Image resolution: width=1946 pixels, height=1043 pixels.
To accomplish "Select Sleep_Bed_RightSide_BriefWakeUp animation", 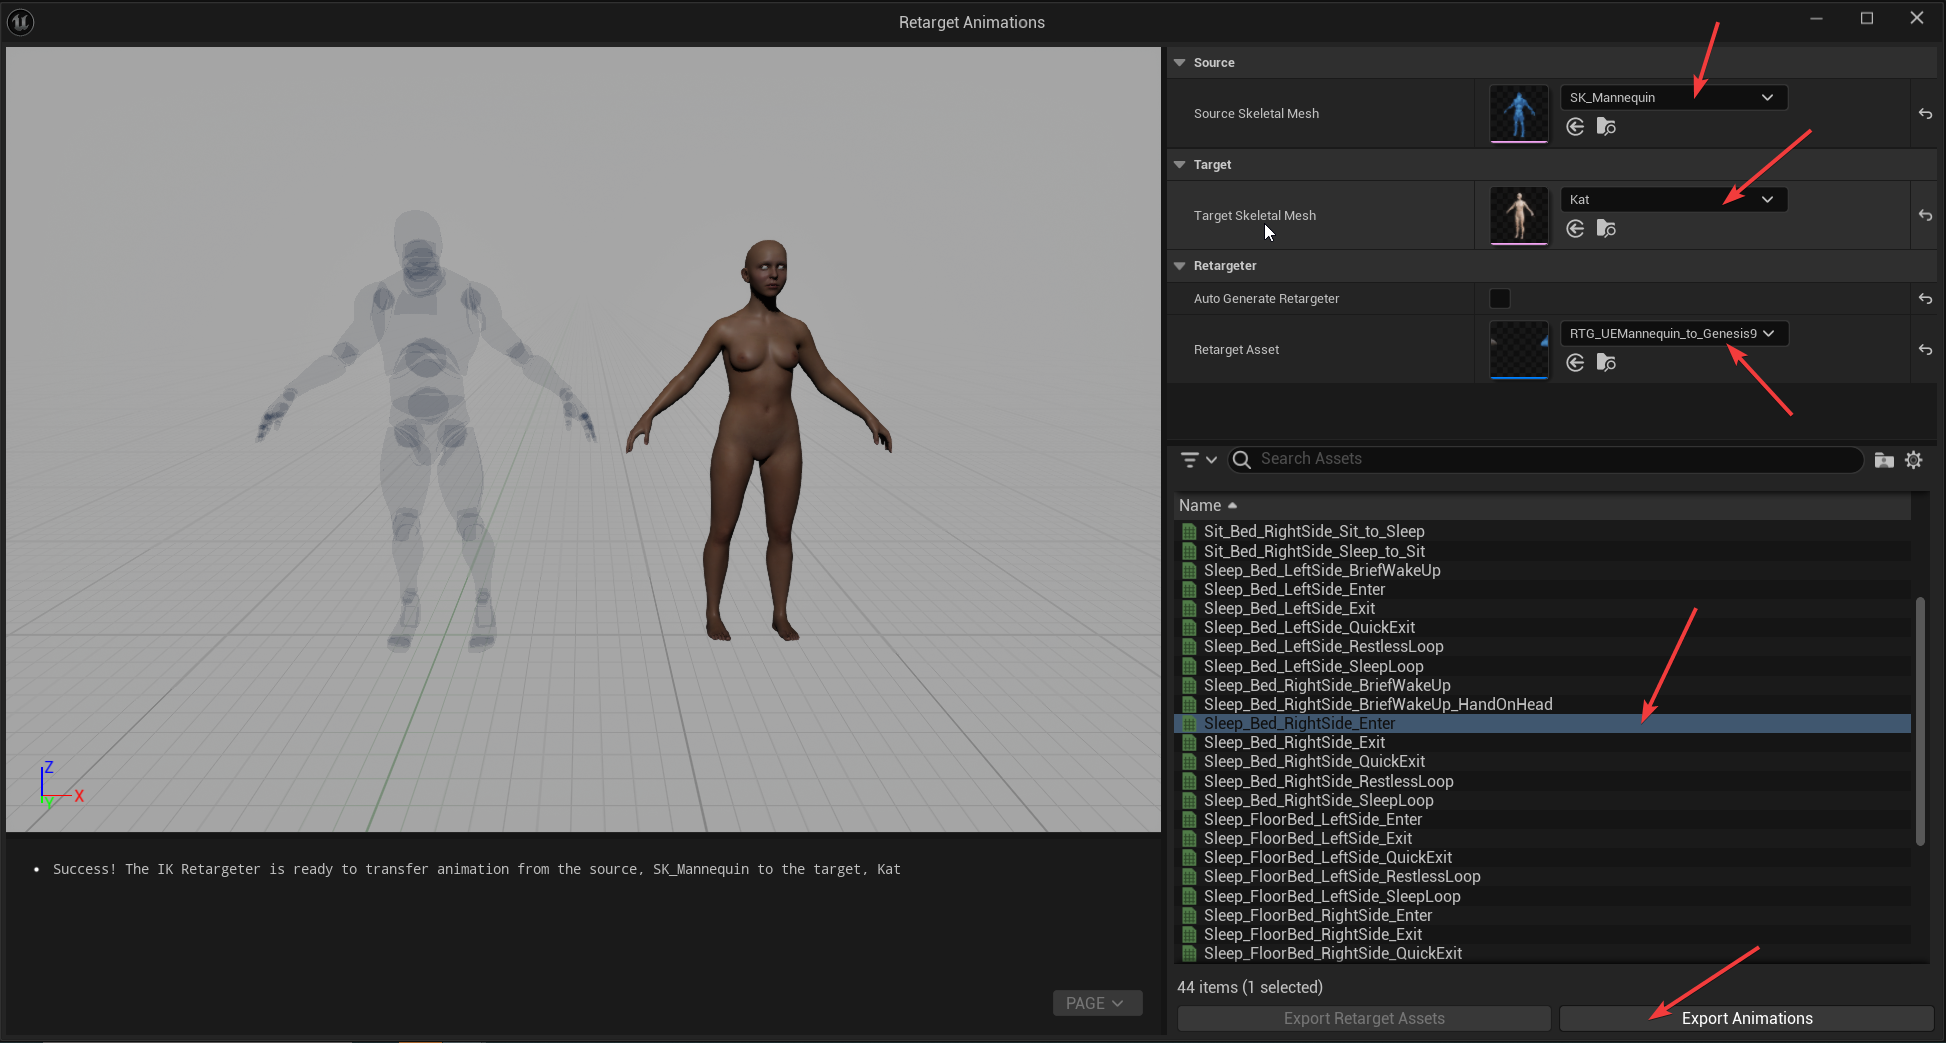I will tap(1542, 685).
